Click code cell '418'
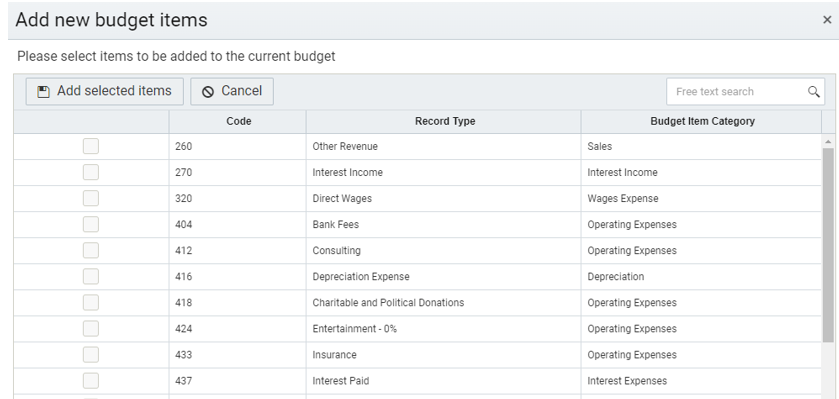This screenshot has height=399, width=839. [238, 302]
